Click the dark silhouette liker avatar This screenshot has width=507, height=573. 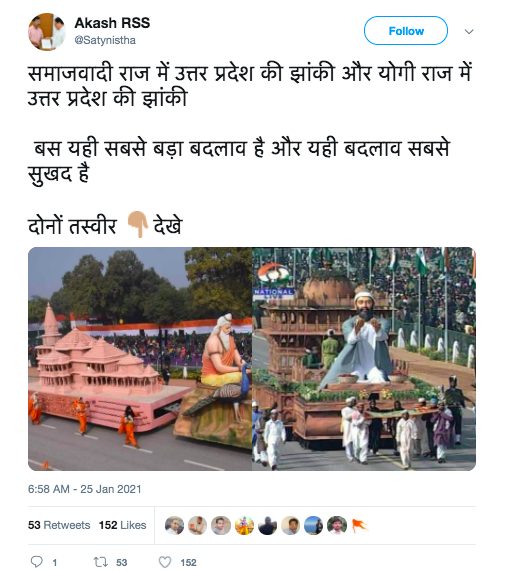point(267,525)
